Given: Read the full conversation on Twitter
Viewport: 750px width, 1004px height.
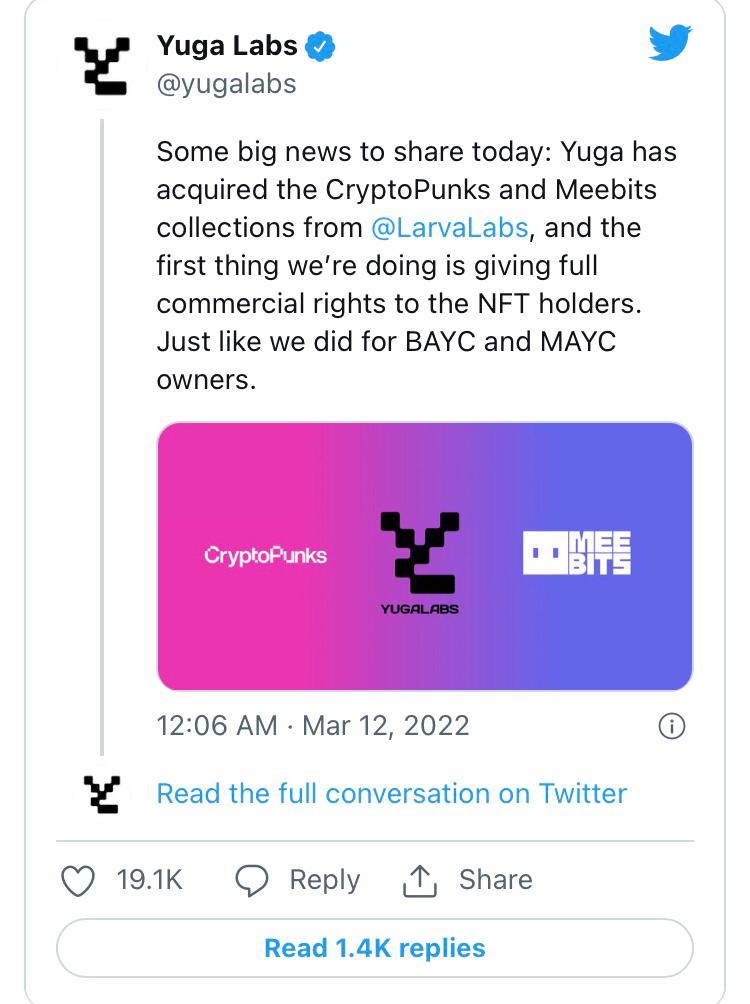Looking at the screenshot, I should [392, 793].
